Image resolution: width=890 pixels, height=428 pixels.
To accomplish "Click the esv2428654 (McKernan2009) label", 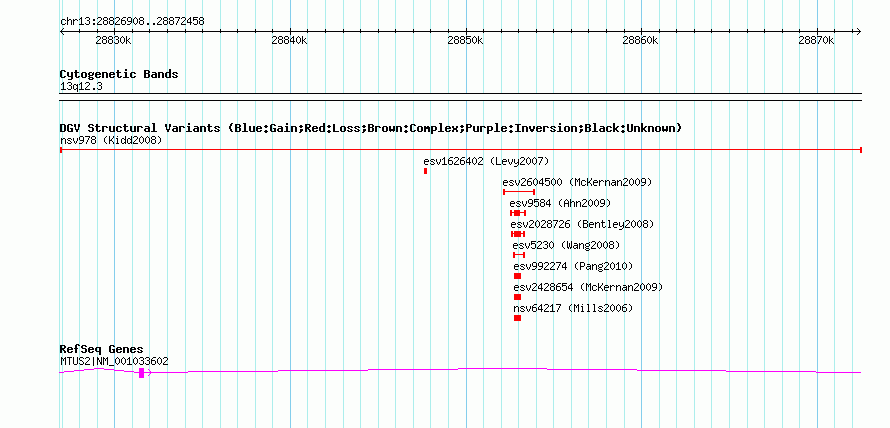I will click(588, 287).
